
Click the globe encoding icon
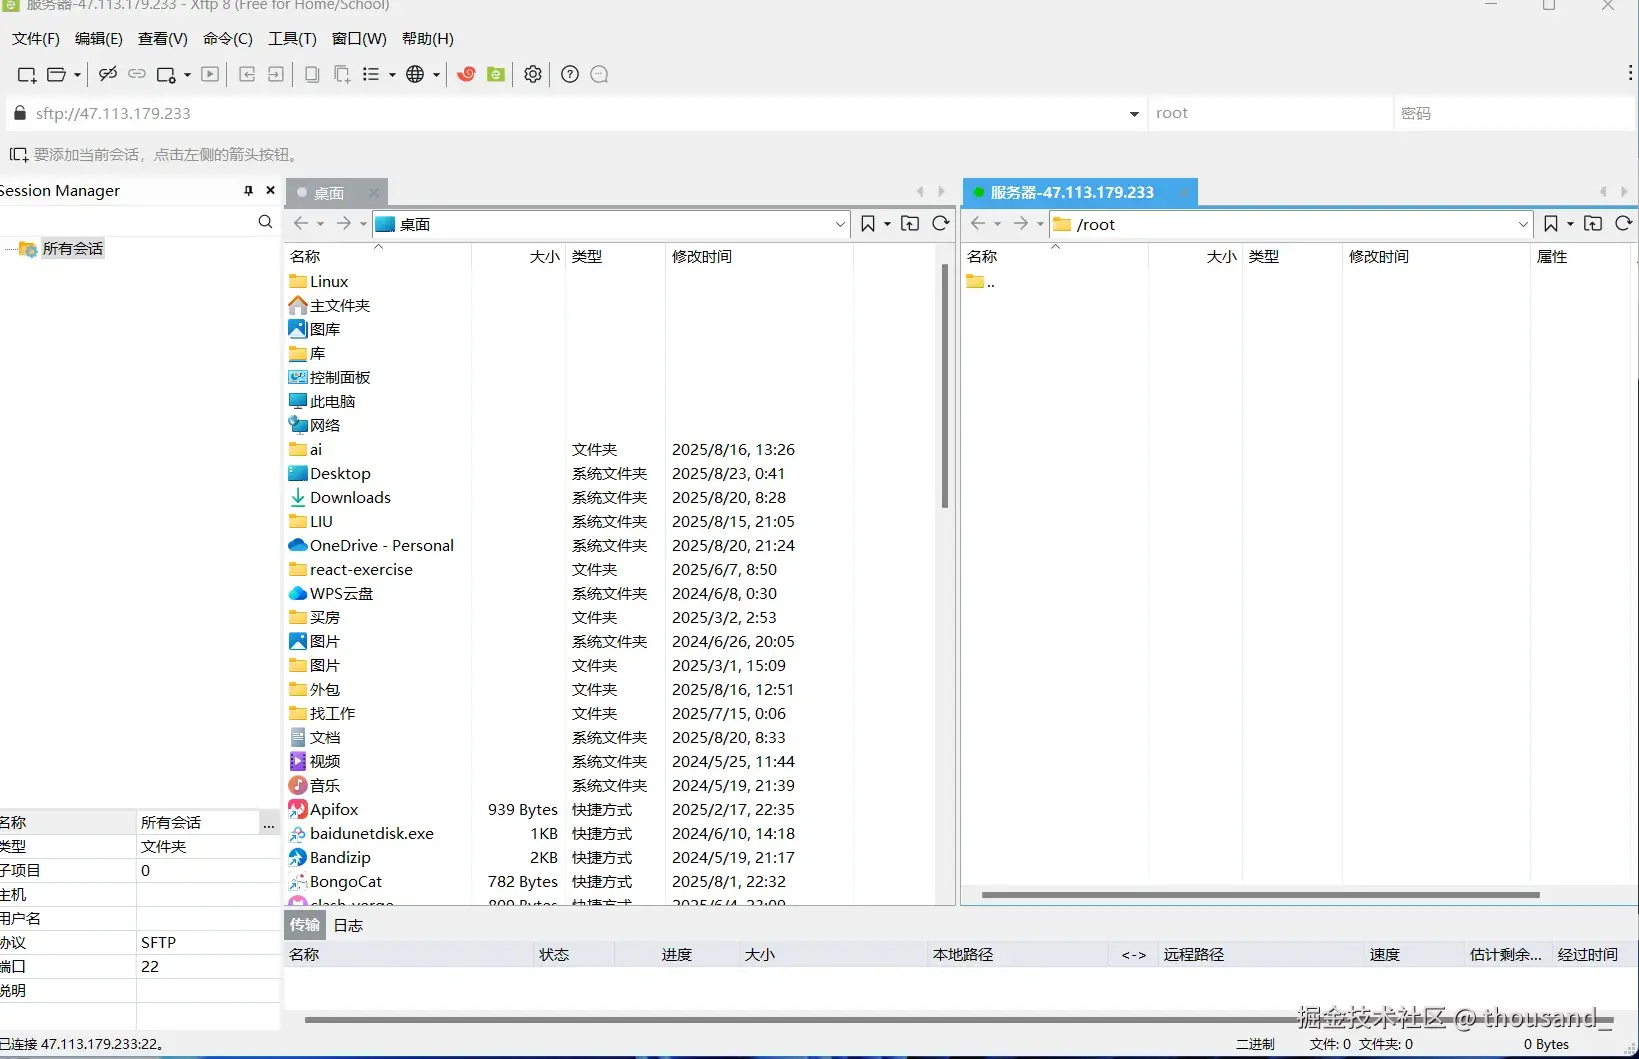pos(415,74)
